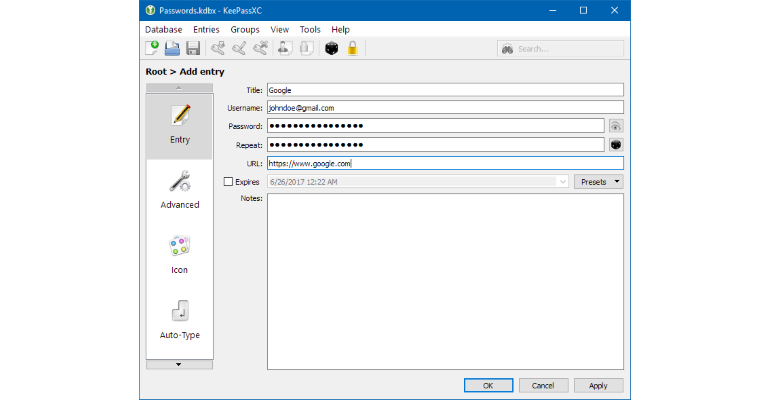Viewport: 770px width, 400px height.
Task: Lock the database with the padlock icon
Action: coord(353,48)
